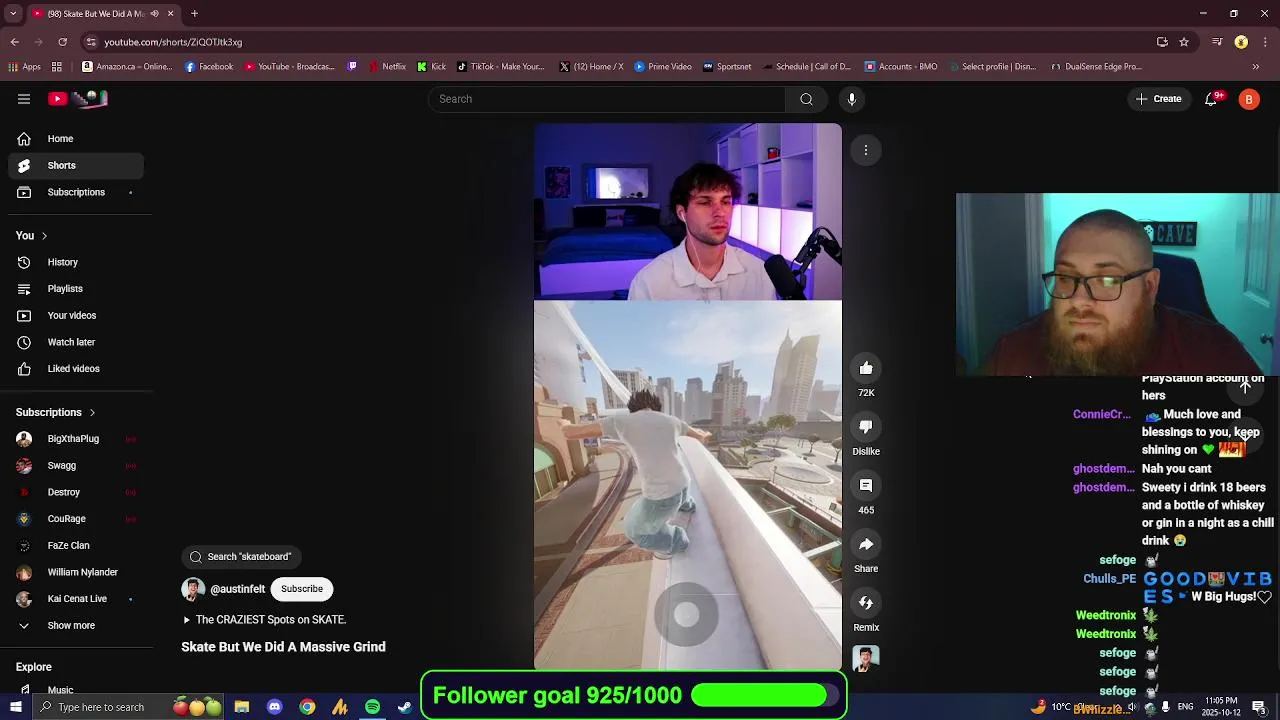Open the Home sidebar item
1280x720 pixels.
(x=76, y=139)
